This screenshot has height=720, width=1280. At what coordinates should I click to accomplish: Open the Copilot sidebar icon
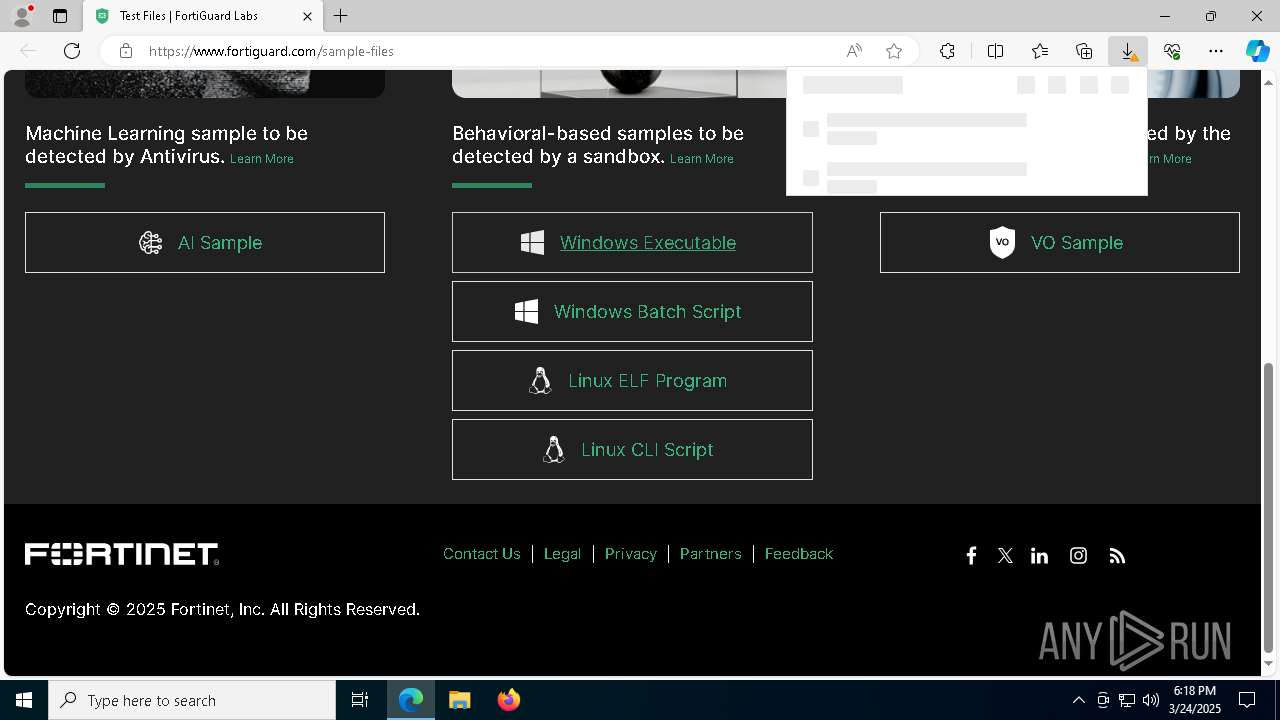pos(1257,51)
